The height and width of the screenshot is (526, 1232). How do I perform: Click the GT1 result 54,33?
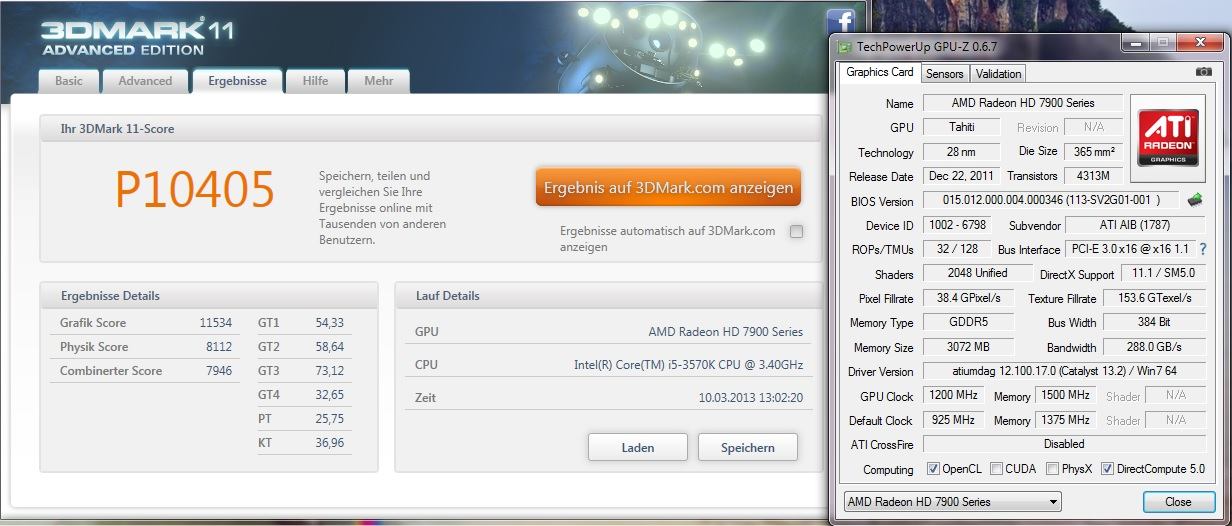point(329,323)
